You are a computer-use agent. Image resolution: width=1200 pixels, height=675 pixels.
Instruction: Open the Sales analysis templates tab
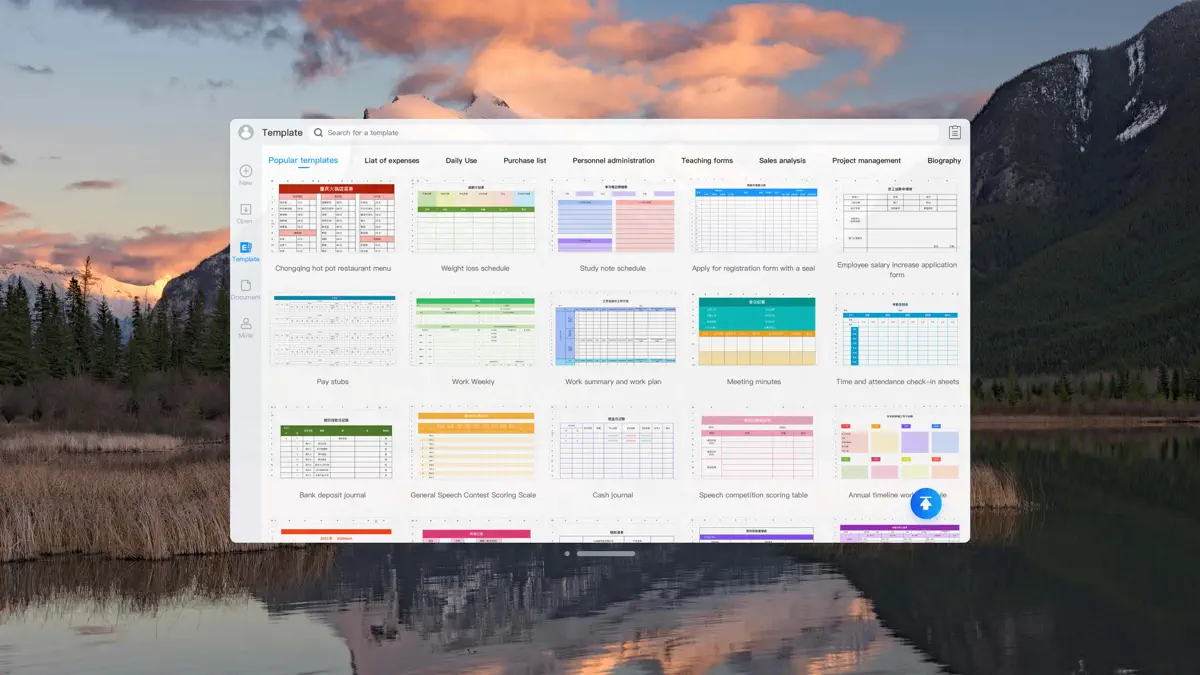[782, 159]
